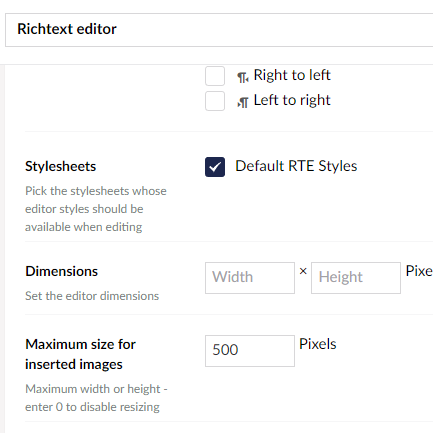Focus the Width dimension input

coord(250,278)
